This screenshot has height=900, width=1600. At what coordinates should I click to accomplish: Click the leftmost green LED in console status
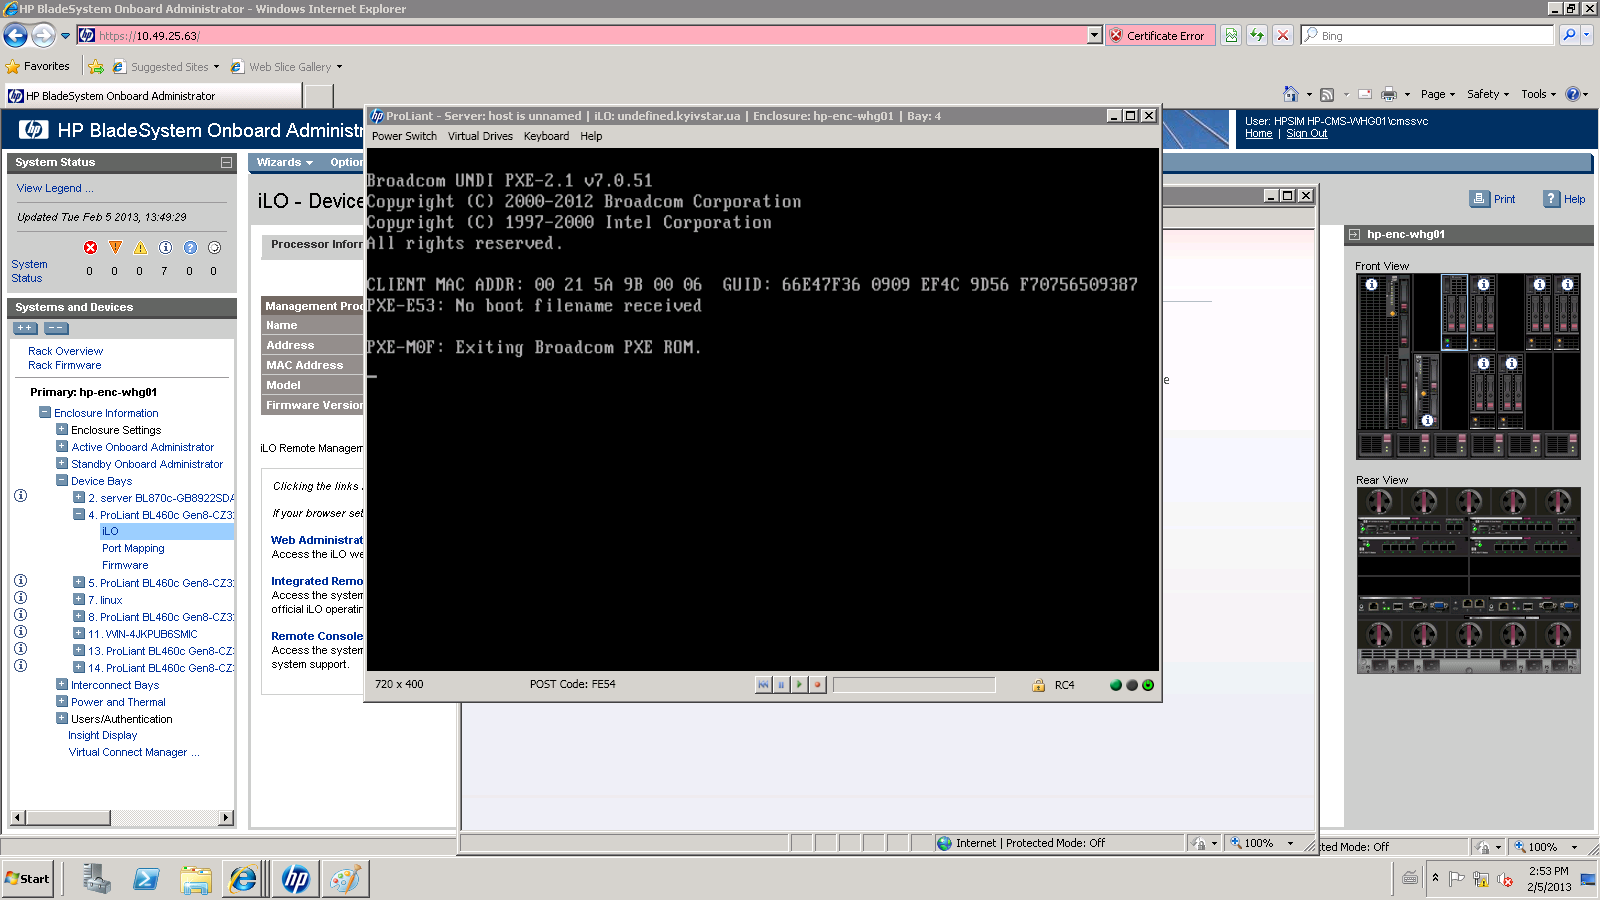coord(1116,685)
